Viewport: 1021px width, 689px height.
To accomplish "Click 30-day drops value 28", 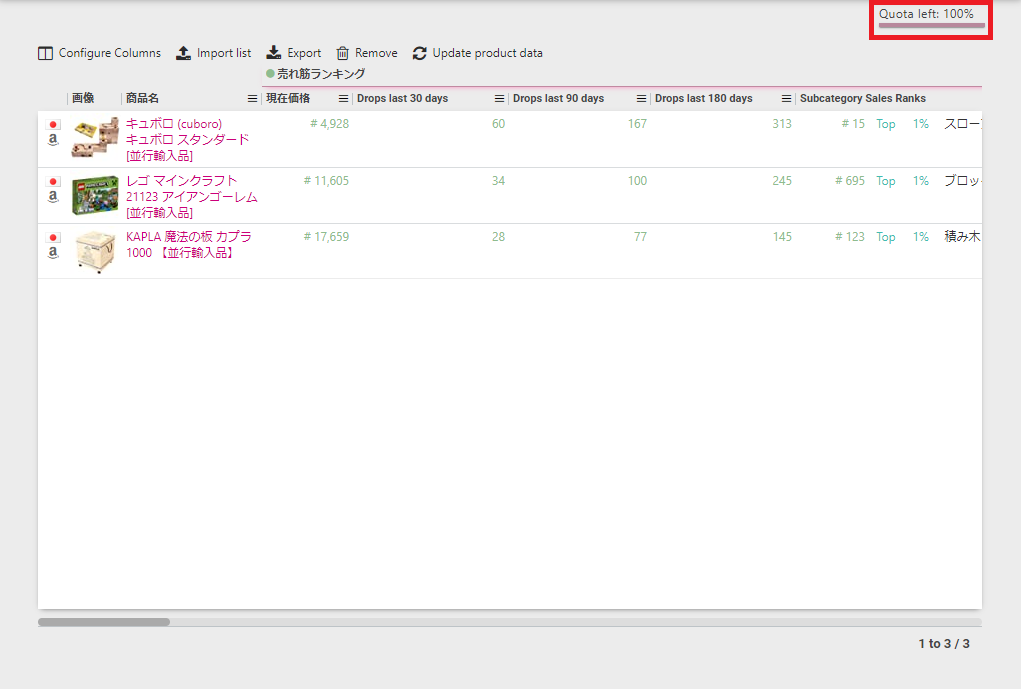I will [498, 237].
